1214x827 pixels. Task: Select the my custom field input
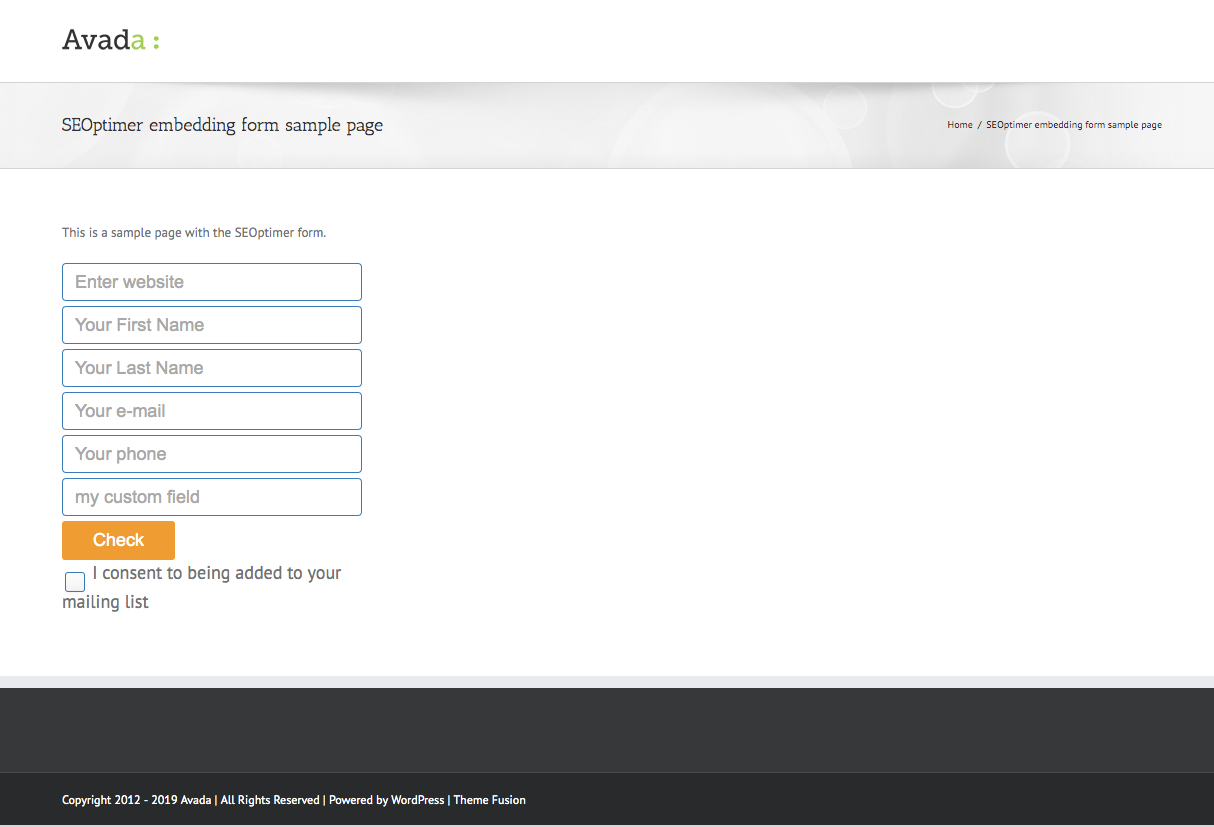point(211,497)
